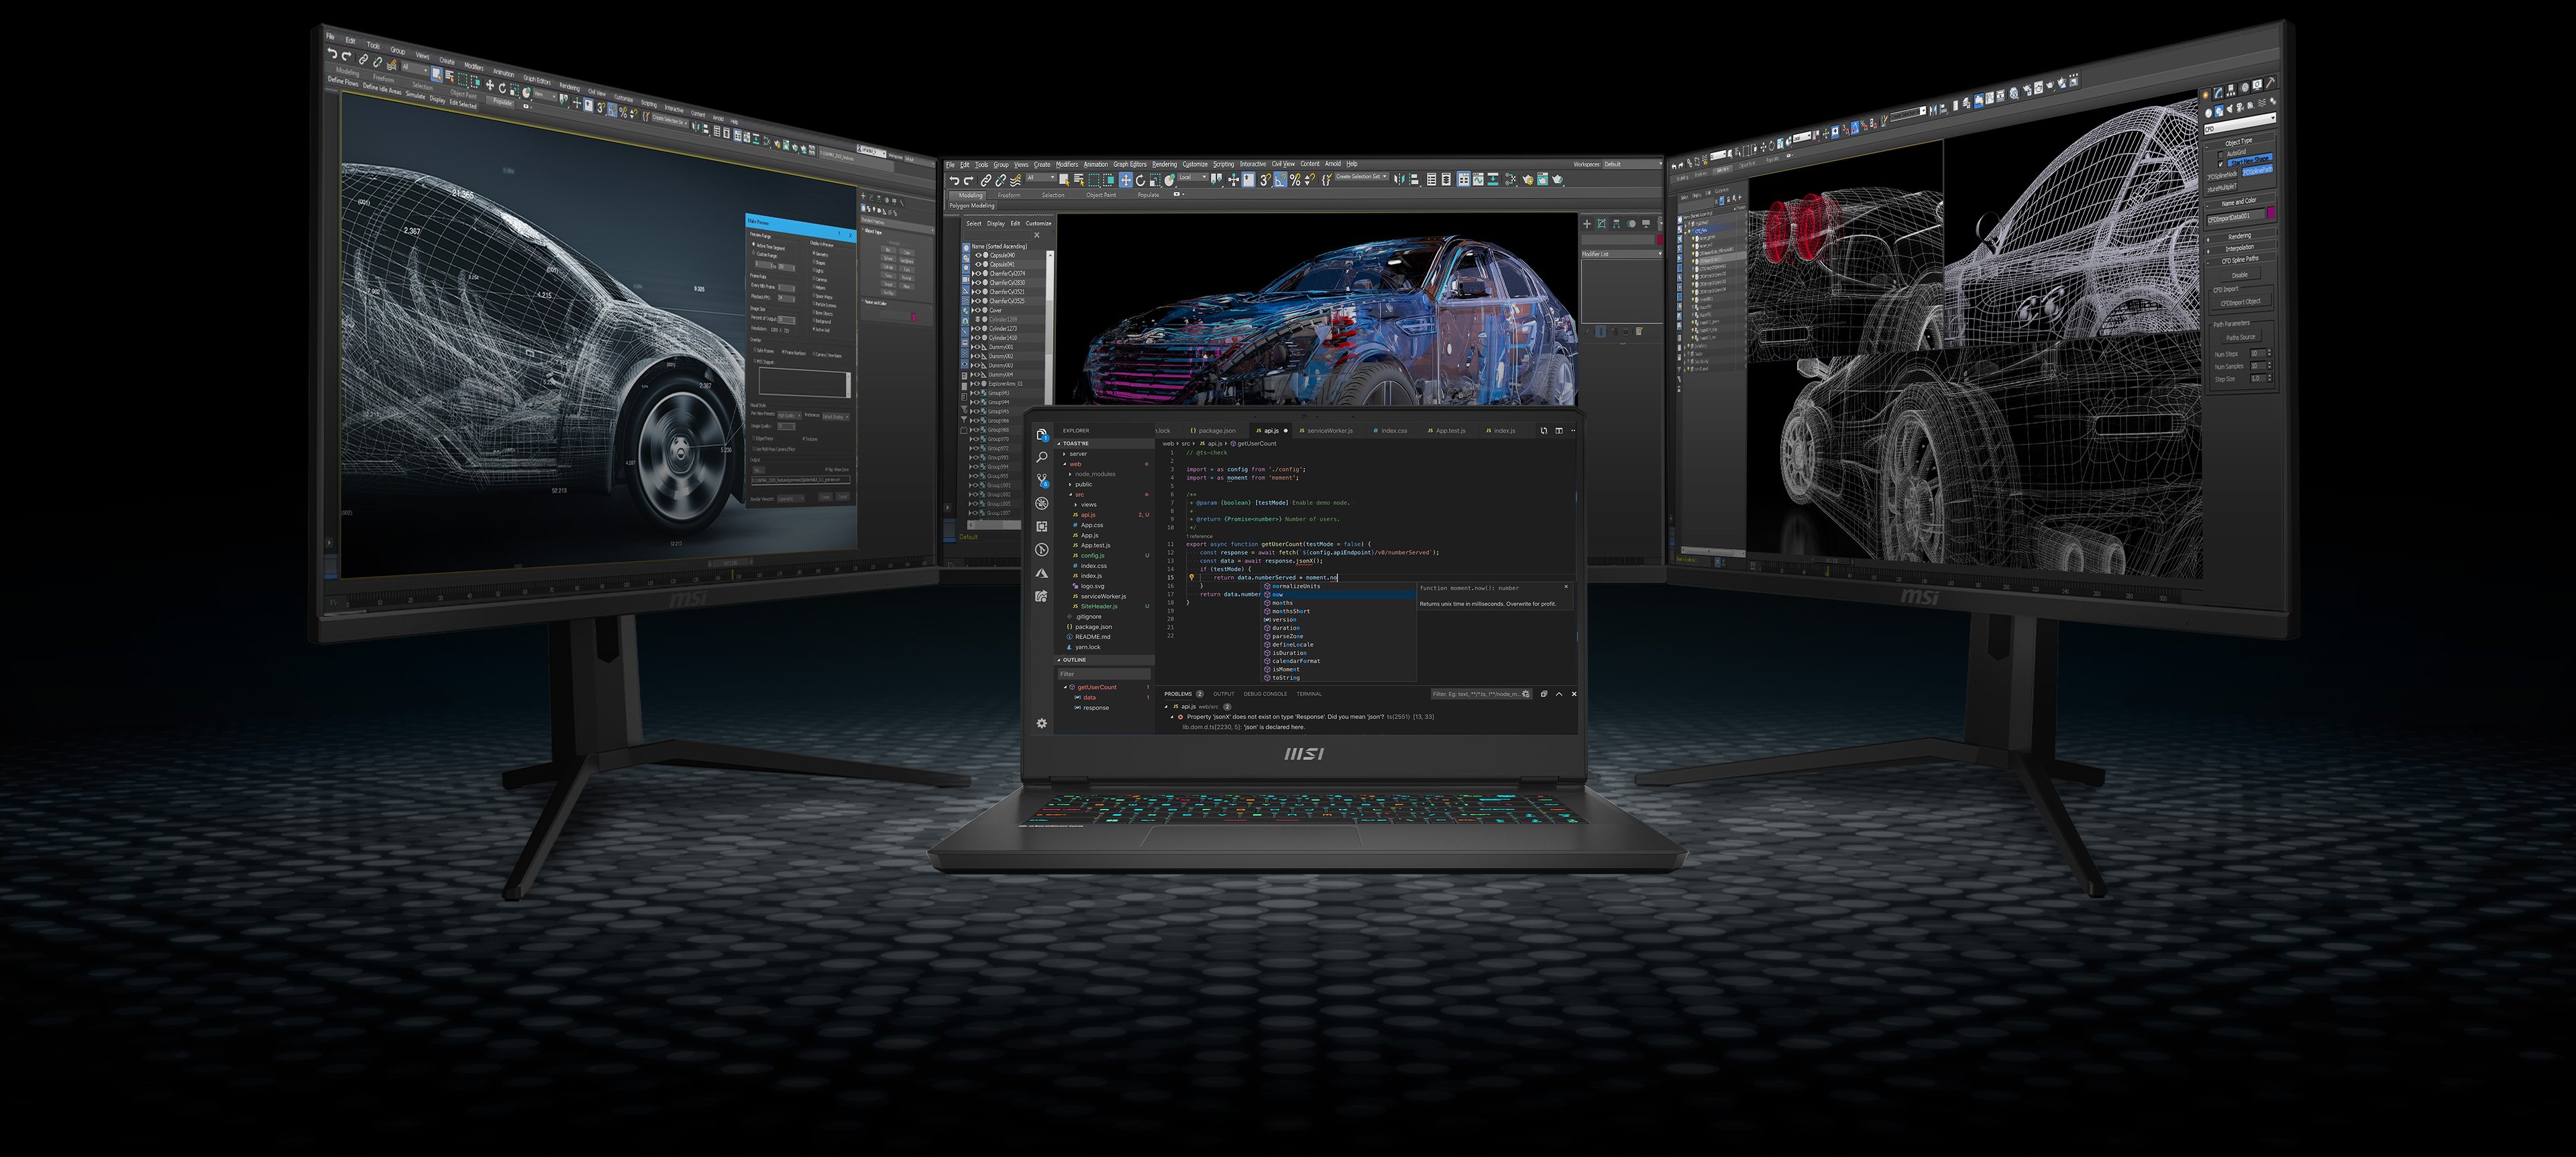
Task: Click Define Flows on left monitor ribbon
Action: point(343,82)
